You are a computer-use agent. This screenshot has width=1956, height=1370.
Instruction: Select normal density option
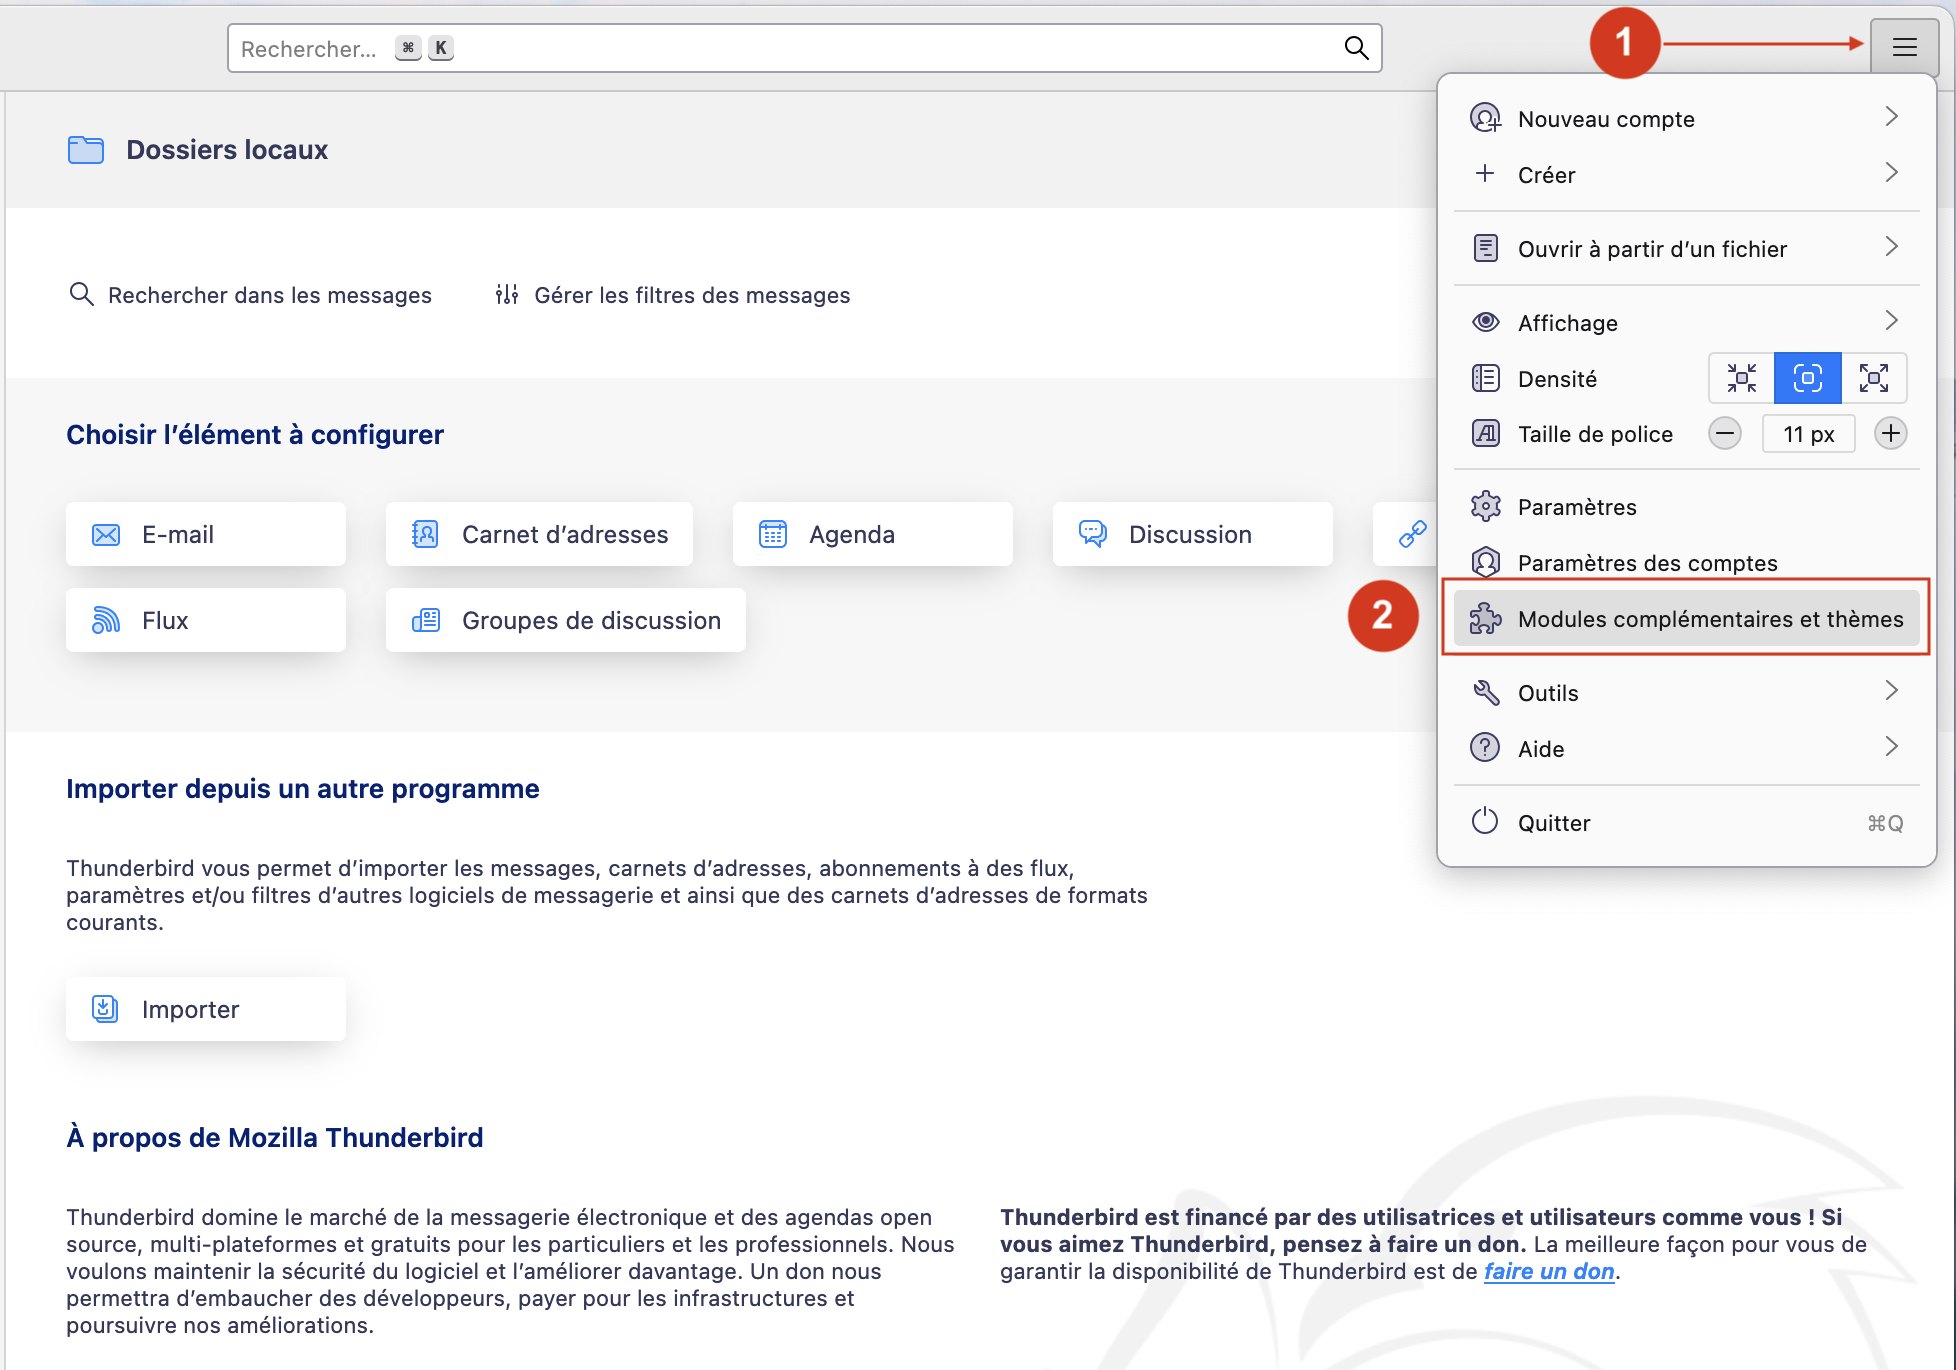(x=1808, y=378)
